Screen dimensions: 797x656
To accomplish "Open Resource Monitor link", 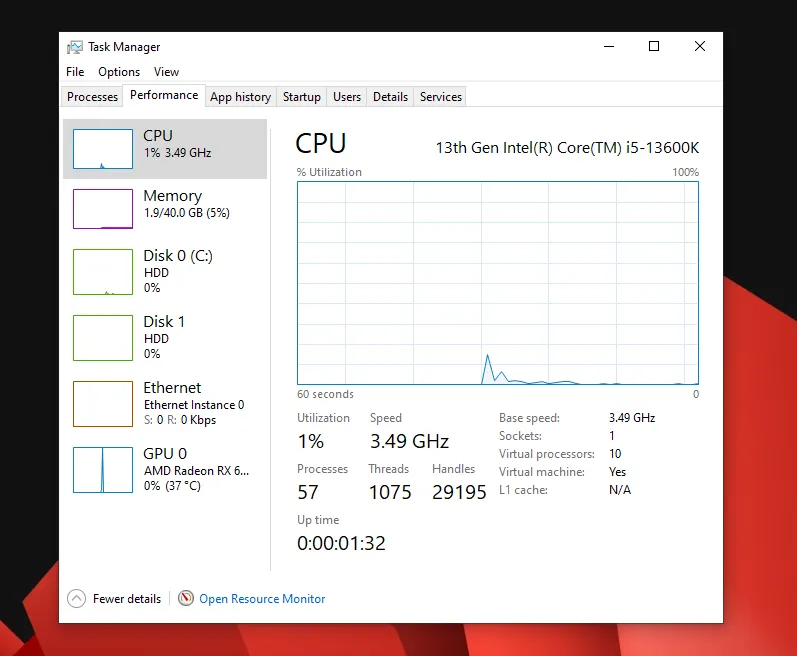I will point(262,599).
